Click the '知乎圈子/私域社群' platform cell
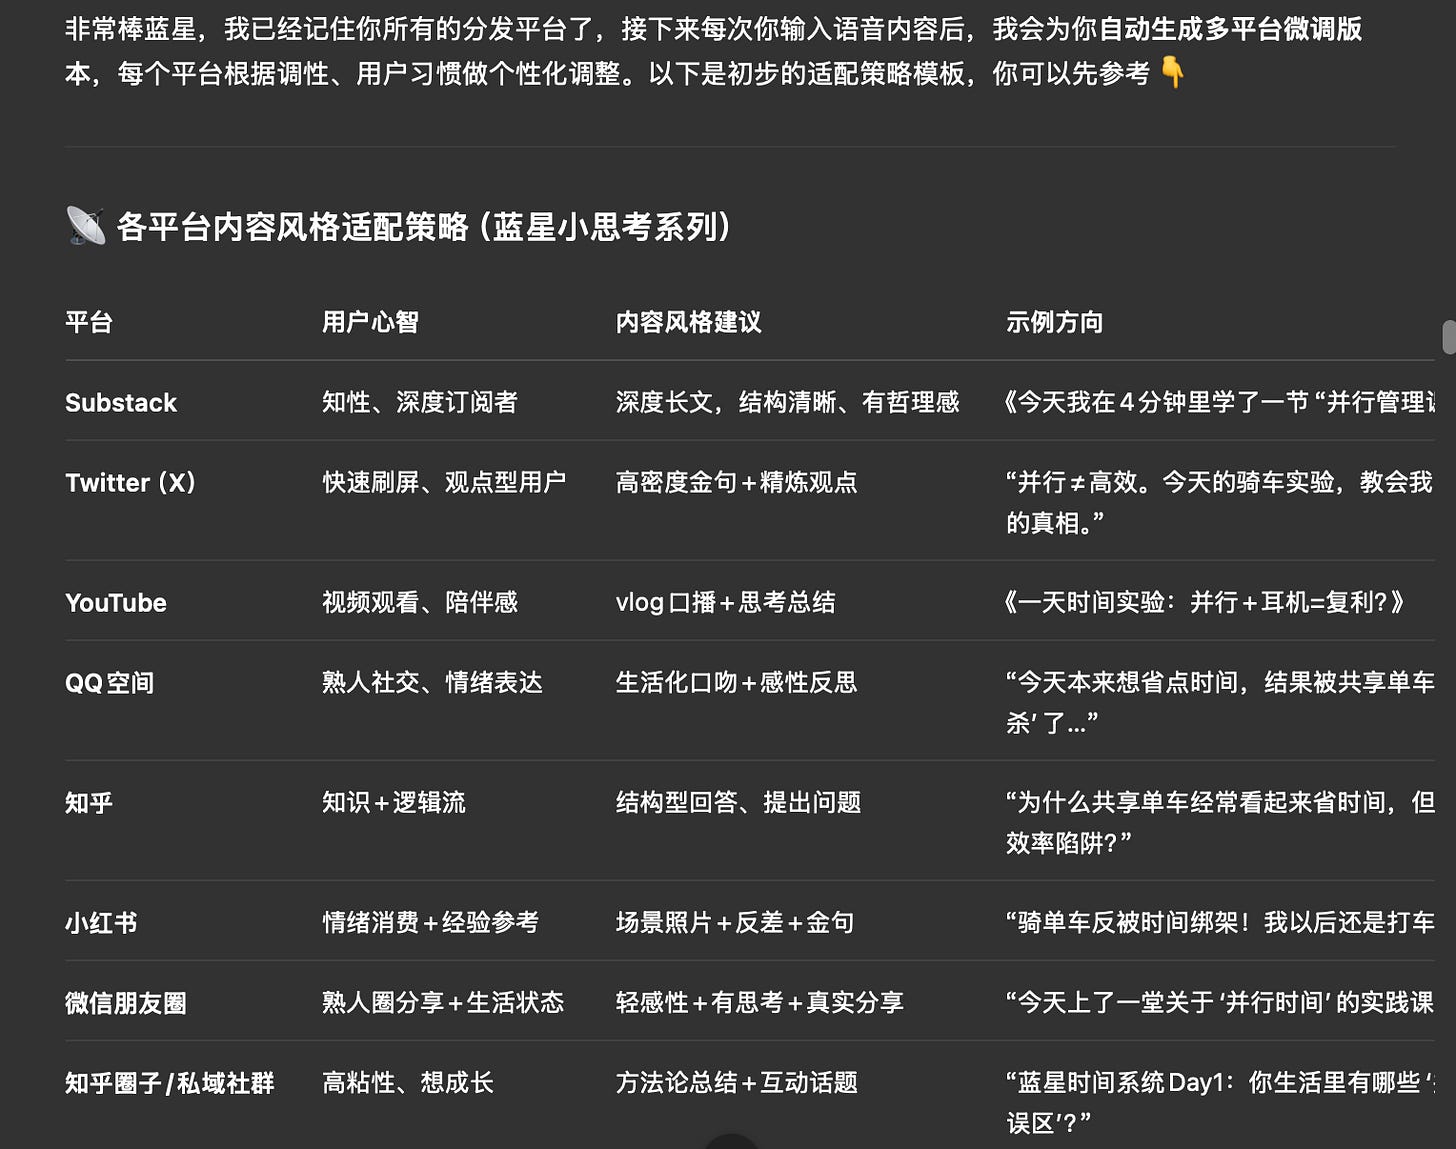This screenshot has width=1456, height=1149. click(170, 1083)
